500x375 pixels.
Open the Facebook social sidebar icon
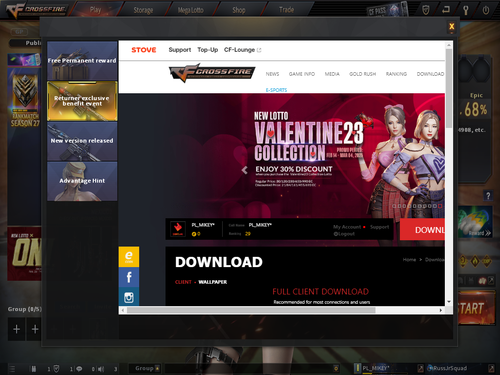point(129,277)
